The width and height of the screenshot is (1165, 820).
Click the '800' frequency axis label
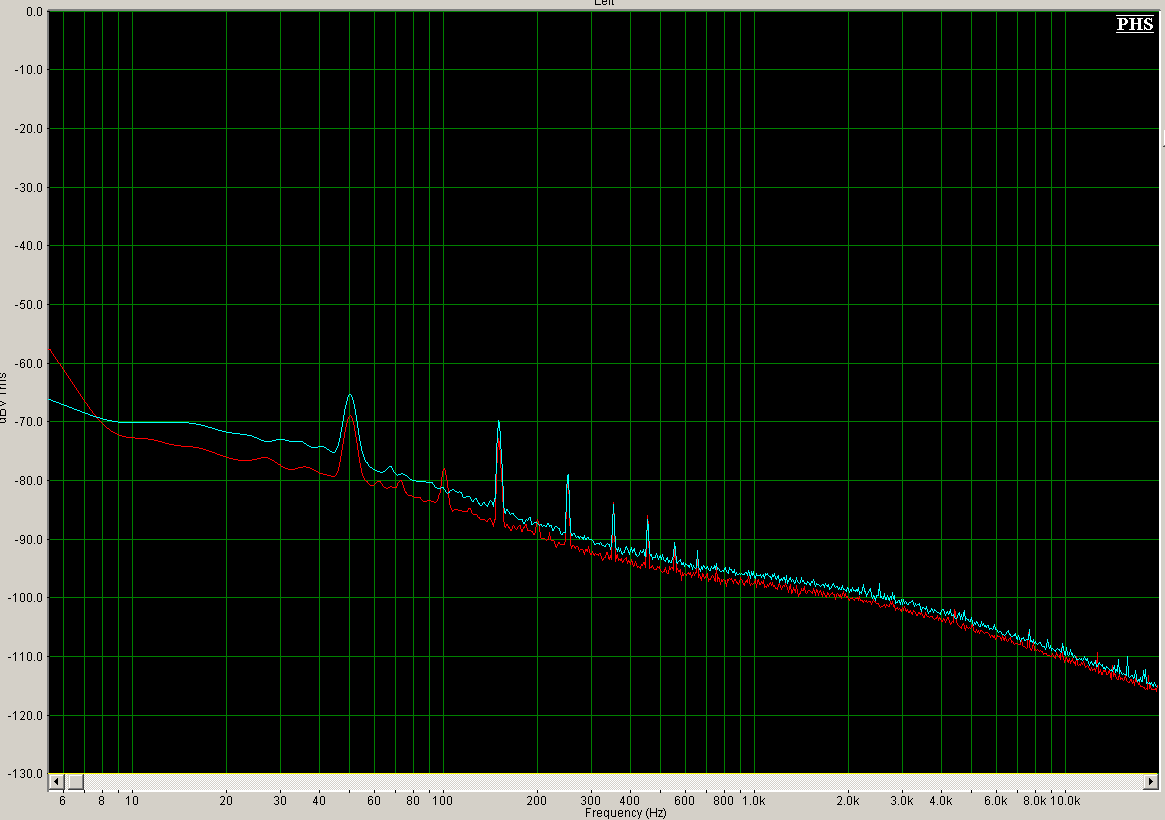(723, 801)
